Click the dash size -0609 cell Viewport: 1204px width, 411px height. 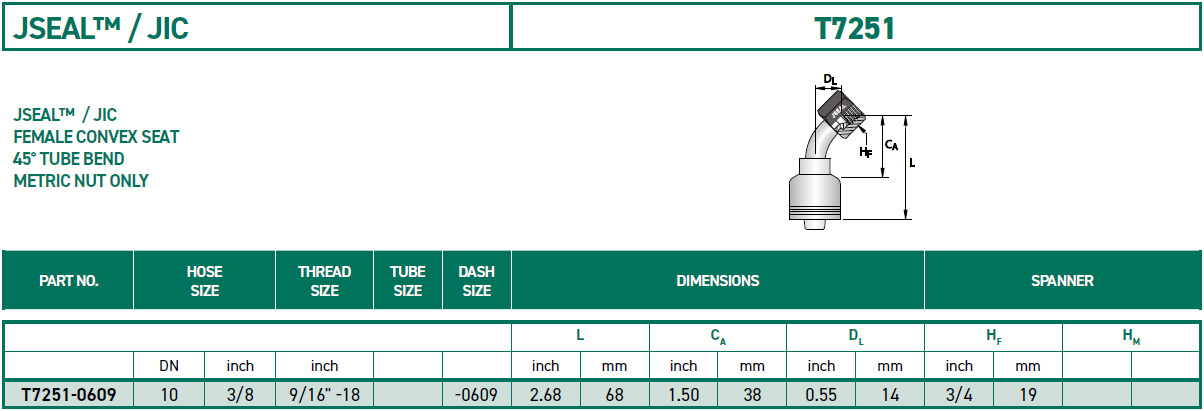[x=476, y=394]
